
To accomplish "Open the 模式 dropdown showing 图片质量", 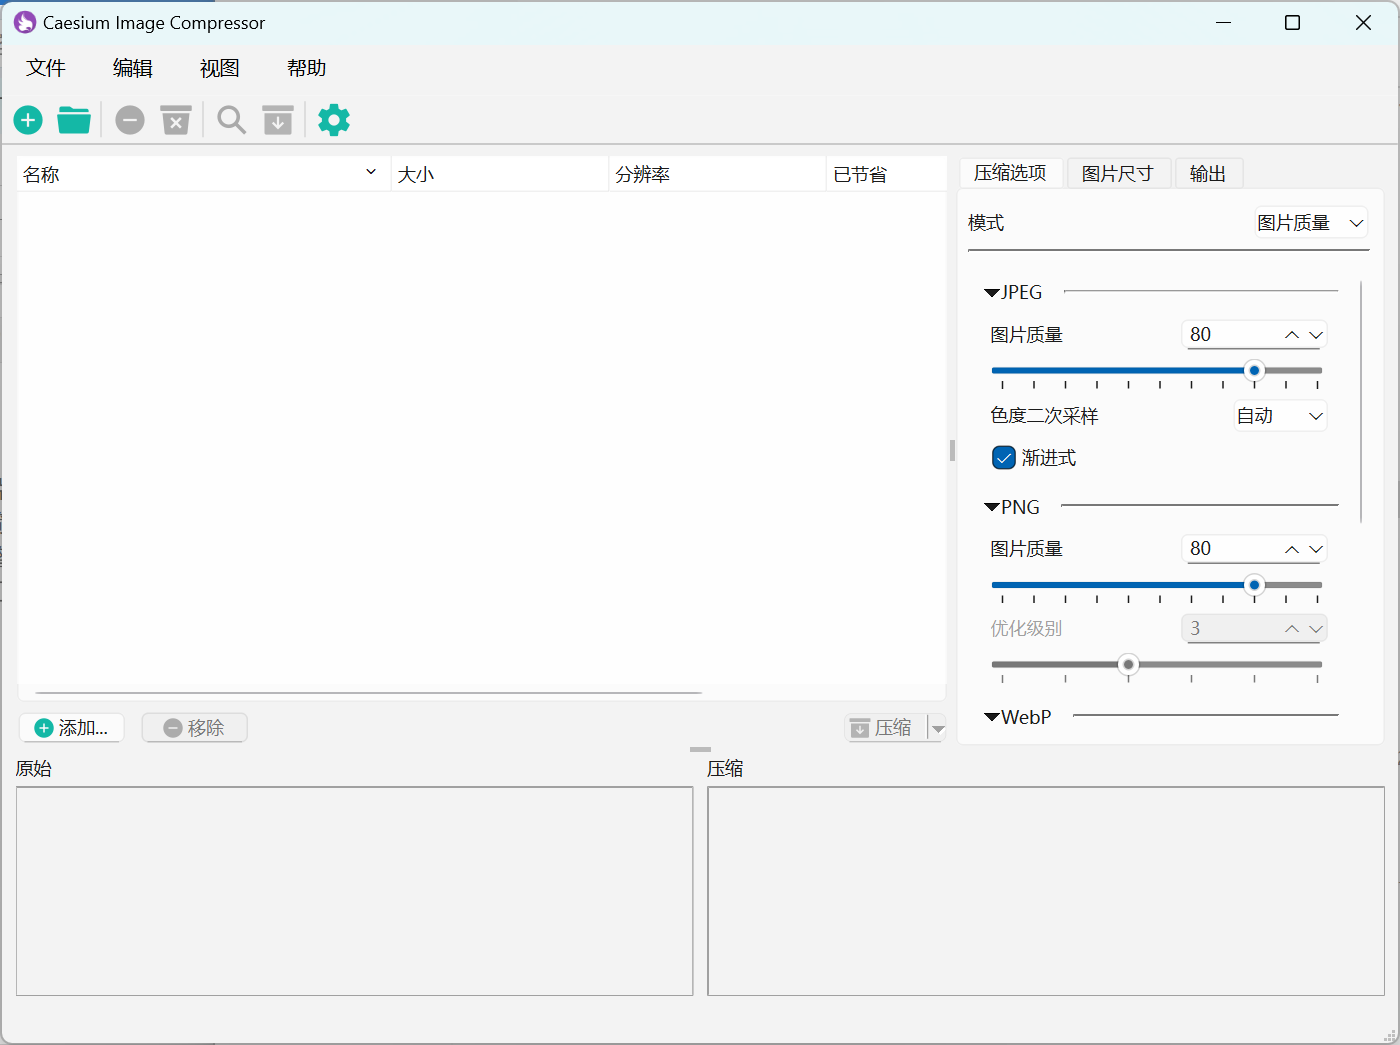I will point(1310,223).
